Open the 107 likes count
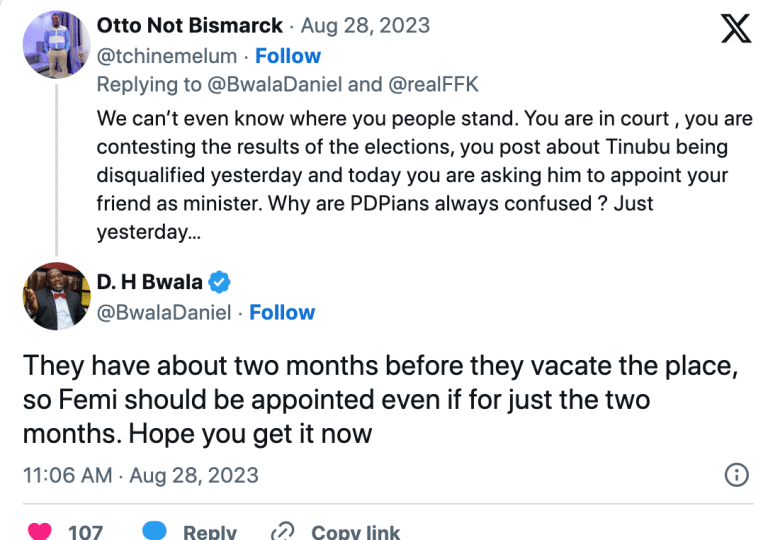 85,532
